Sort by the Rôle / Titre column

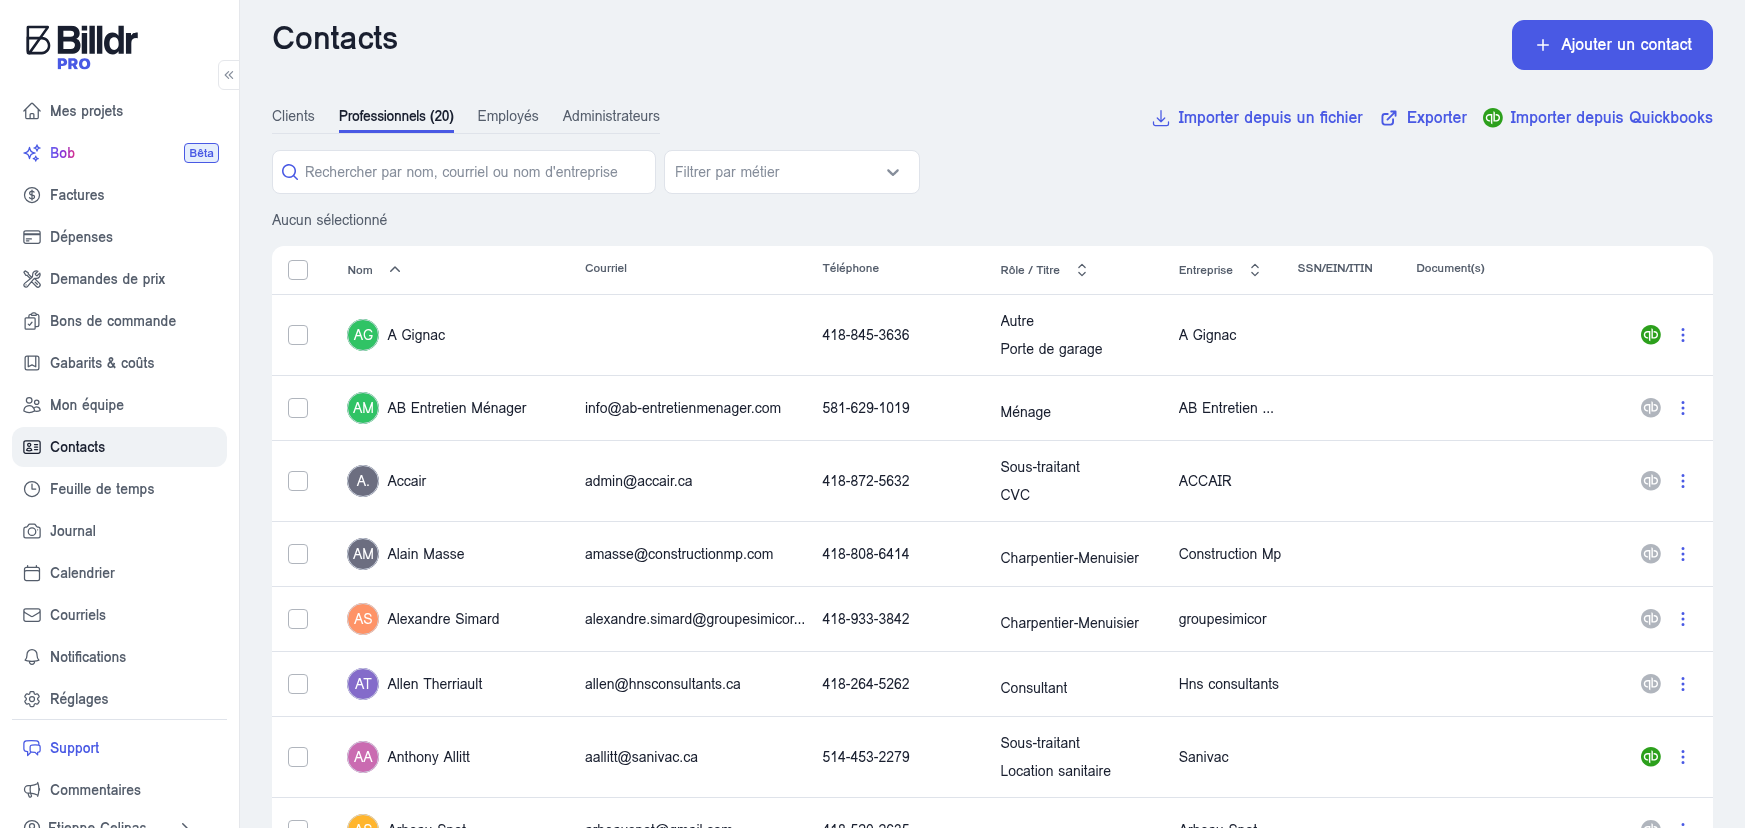coord(1082,270)
